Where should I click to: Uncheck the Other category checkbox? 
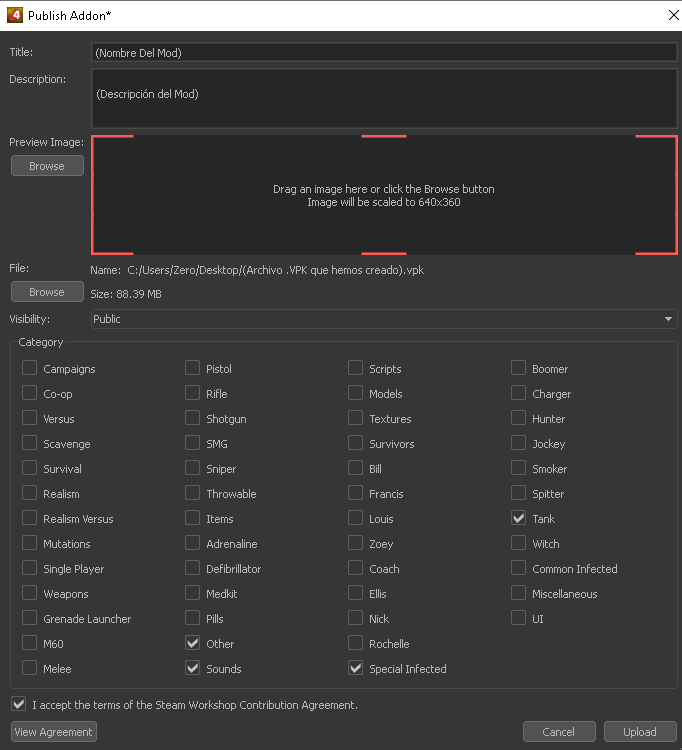click(x=192, y=644)
